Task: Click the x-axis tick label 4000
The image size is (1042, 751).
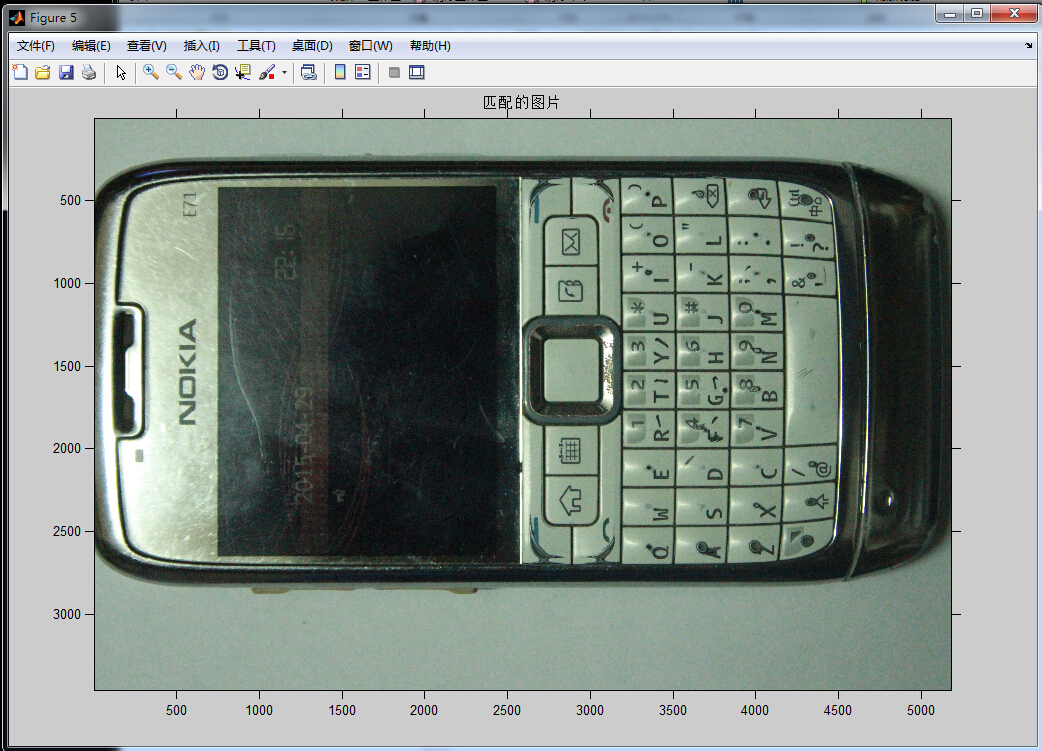Action: click(x=755, y=710)
